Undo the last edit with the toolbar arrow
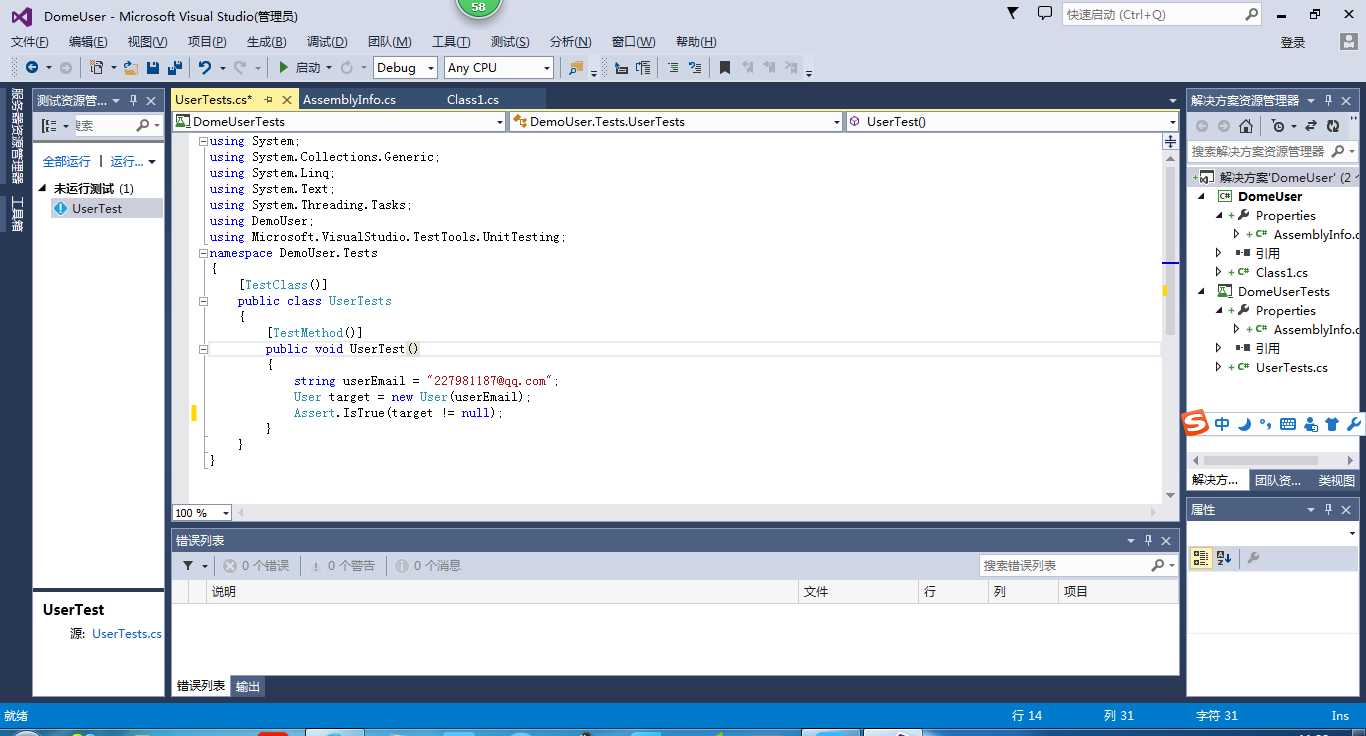Screen dimensions: 1366x736 tap(204, 67)
